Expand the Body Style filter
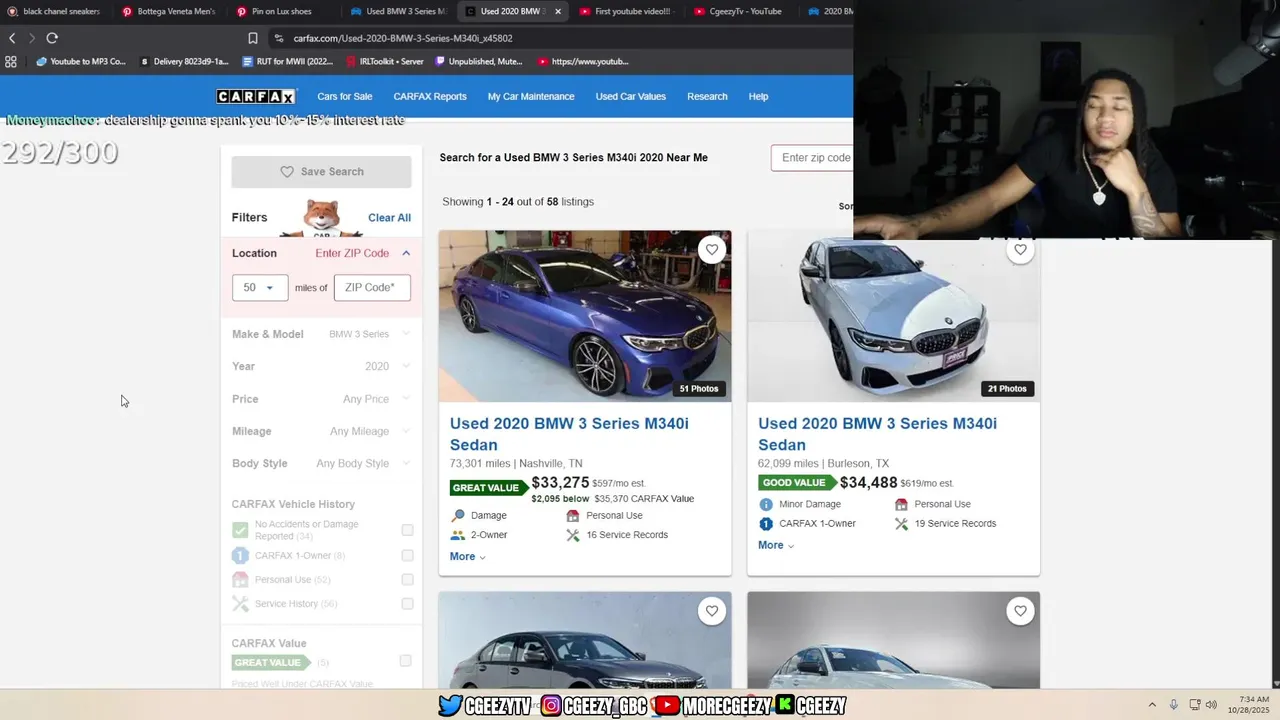 pyautogui.click(x=321, y=463)
